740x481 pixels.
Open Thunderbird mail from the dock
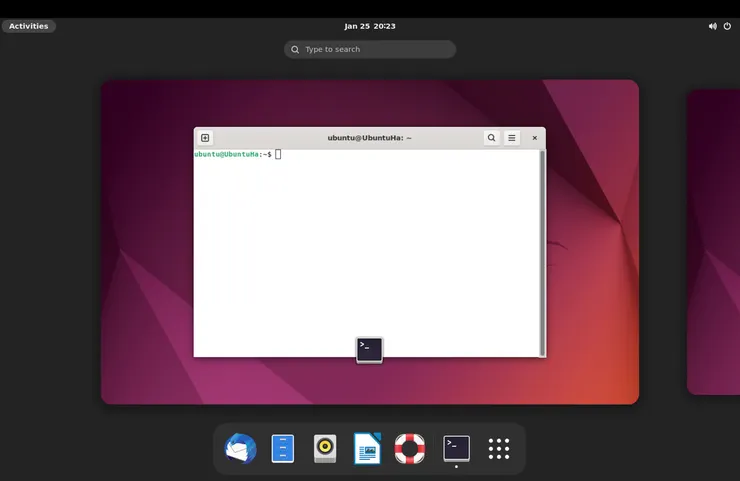pyautogui.click(x=241, y=448)
